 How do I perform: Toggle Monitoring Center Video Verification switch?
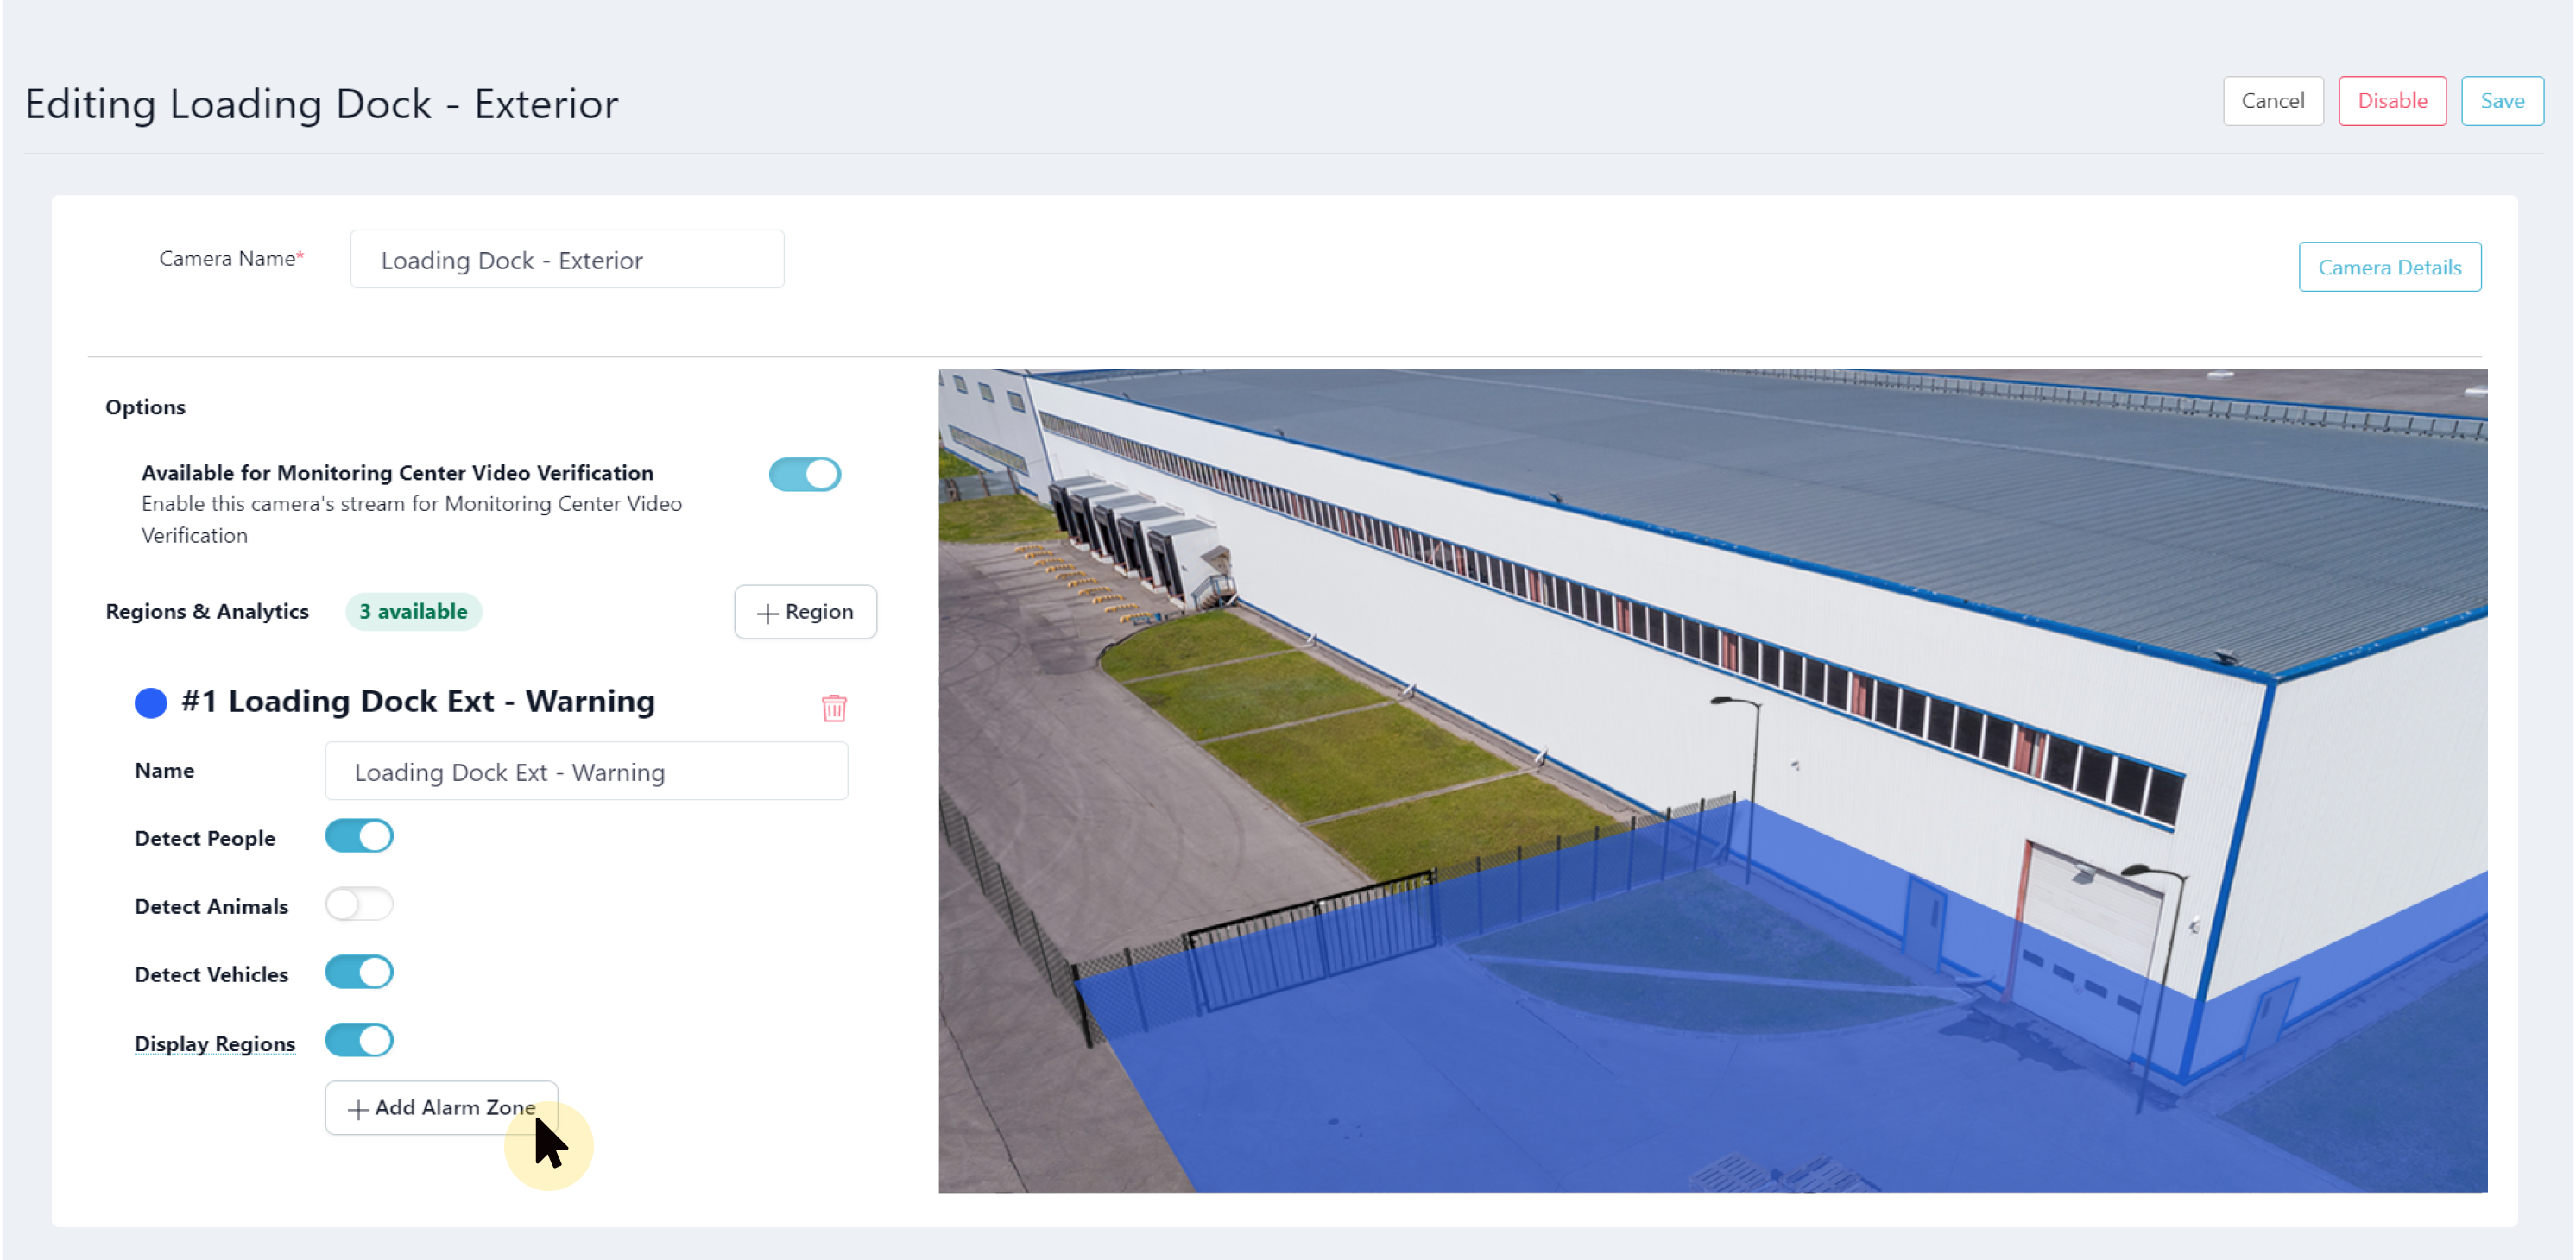coord(804,474)
